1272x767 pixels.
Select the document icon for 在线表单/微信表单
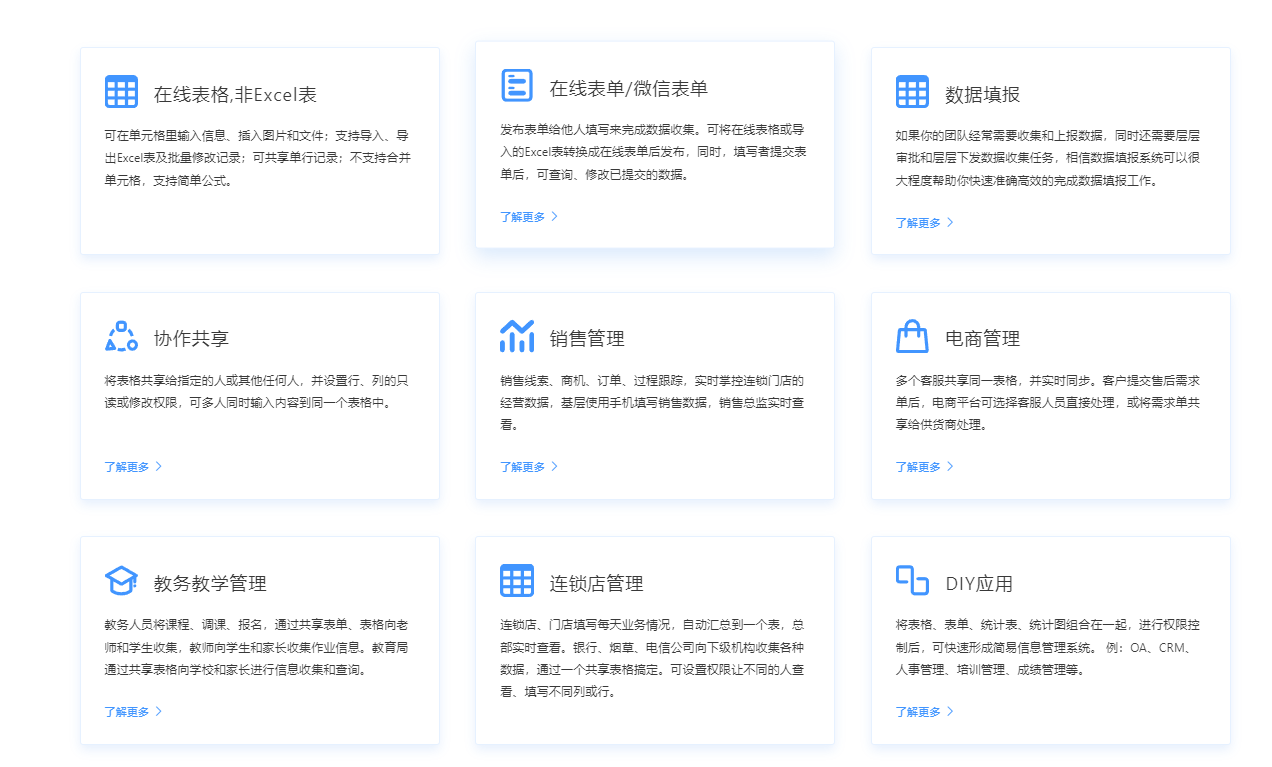point(516,85)
